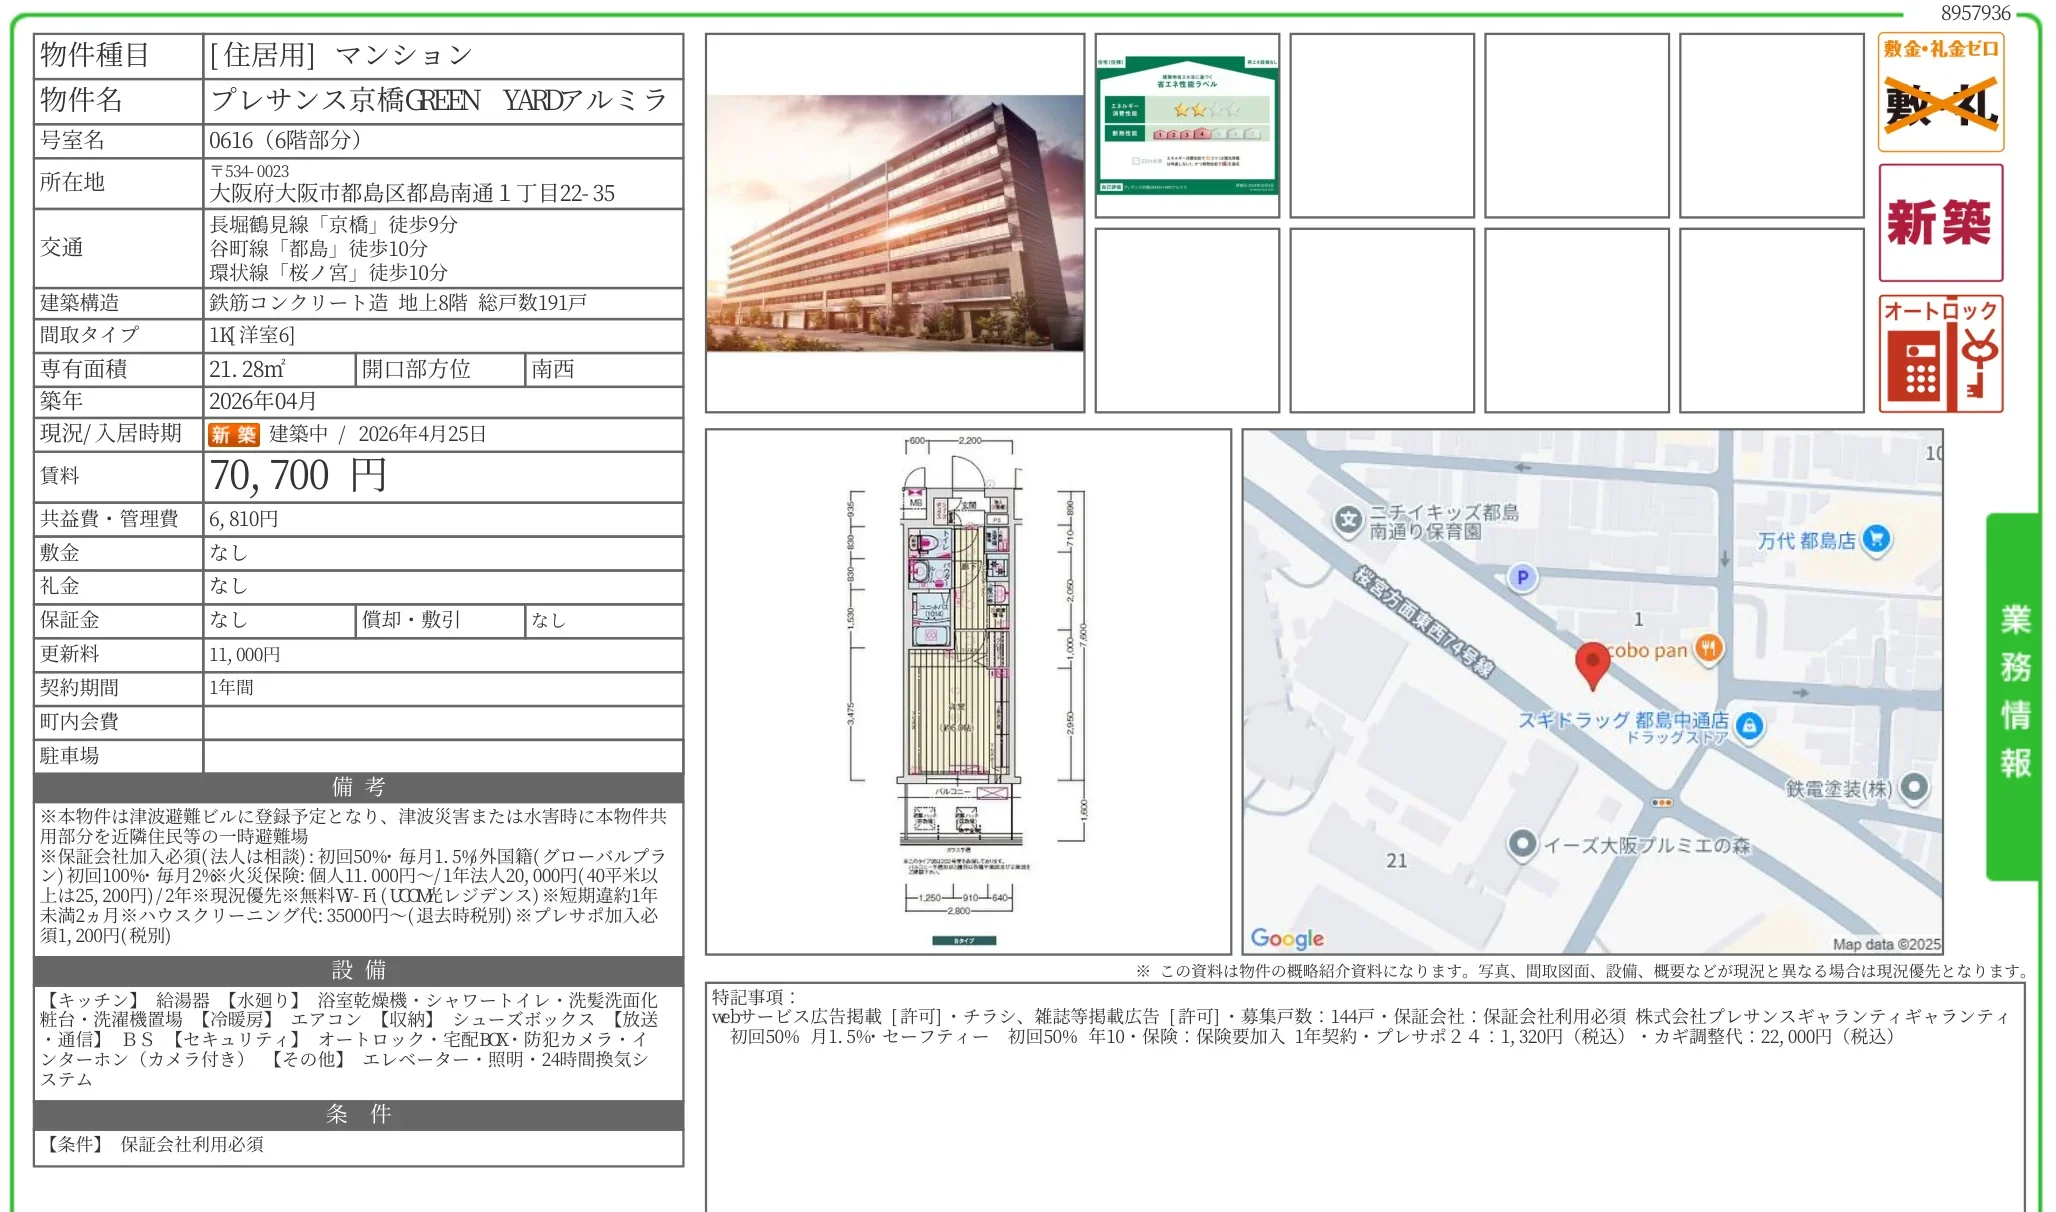Click the Map data ©2025 attribution

click(1885, 944)
